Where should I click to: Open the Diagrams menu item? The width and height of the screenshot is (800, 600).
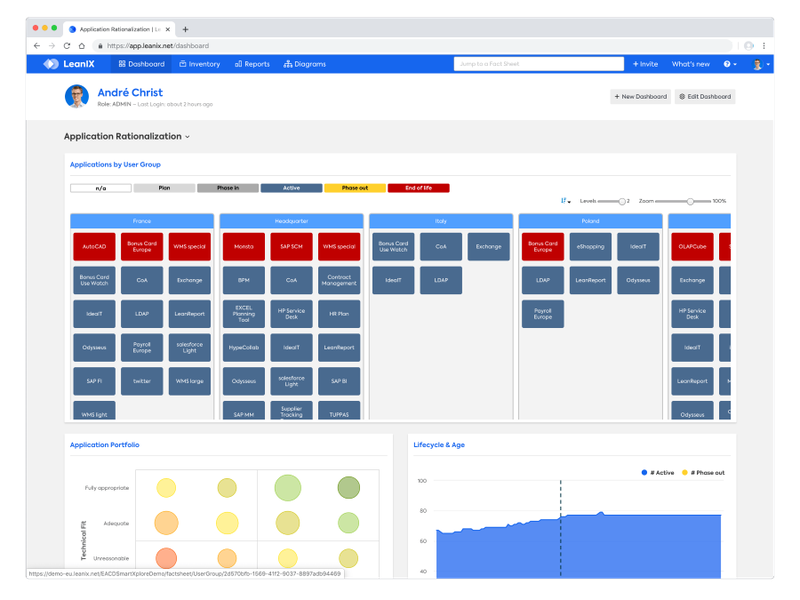click(x=305, y=64)
